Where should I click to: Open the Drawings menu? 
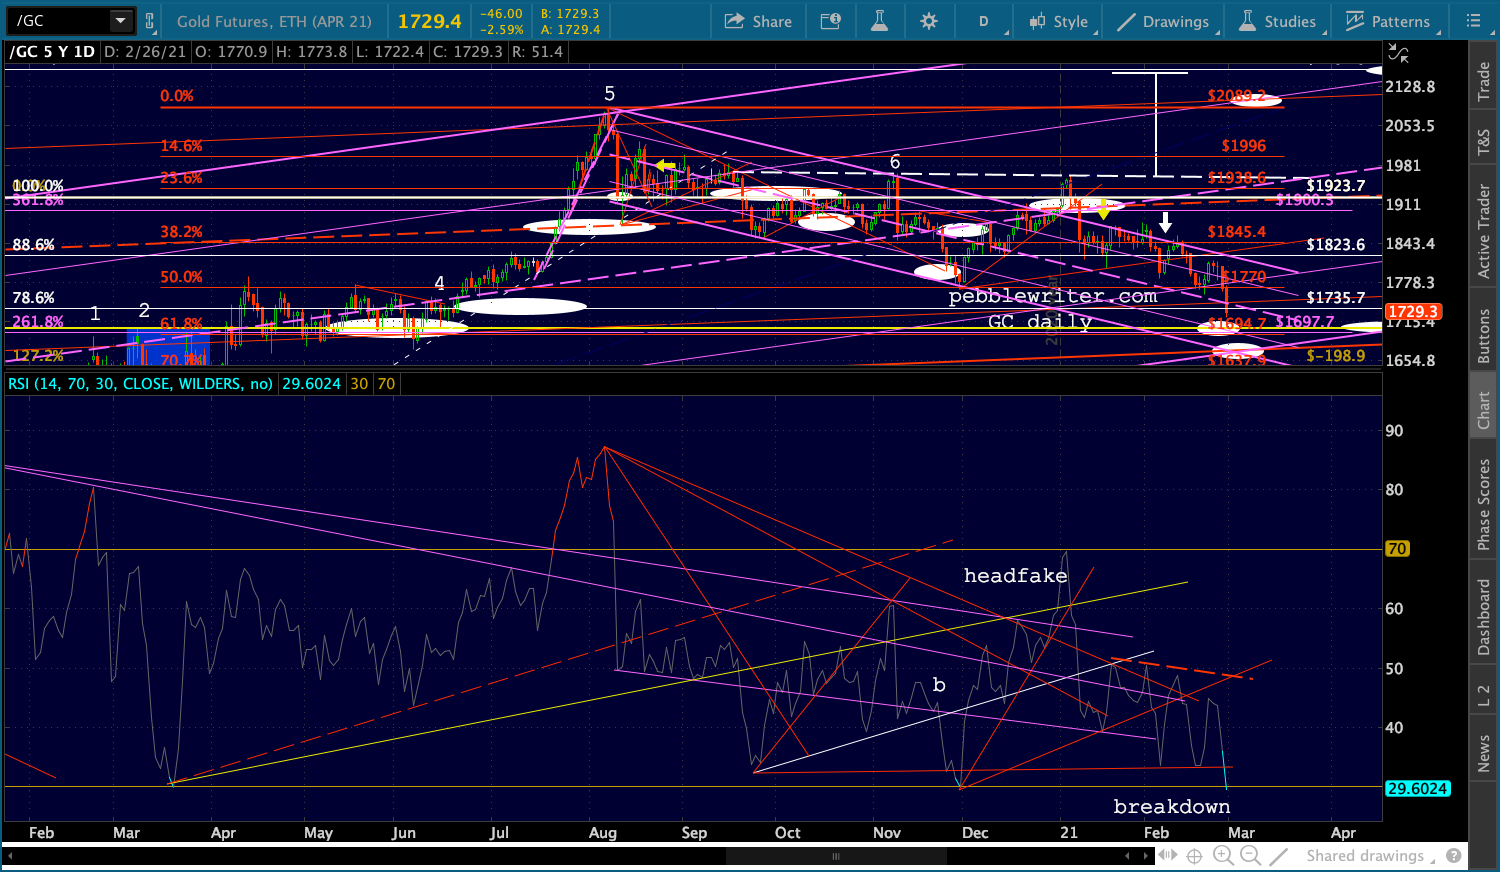click(x=1163, y=21)
